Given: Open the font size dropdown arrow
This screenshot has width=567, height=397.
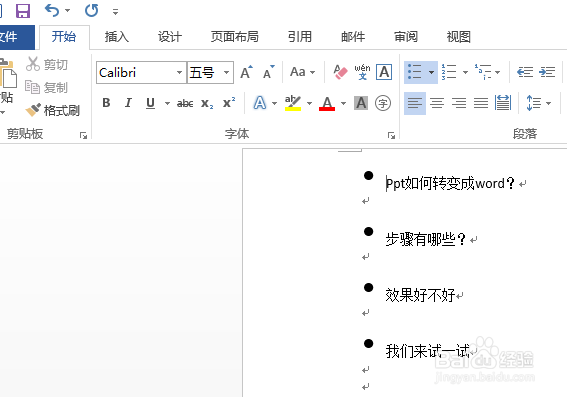Looking at the screenshot, I should (x=227, y=73).
